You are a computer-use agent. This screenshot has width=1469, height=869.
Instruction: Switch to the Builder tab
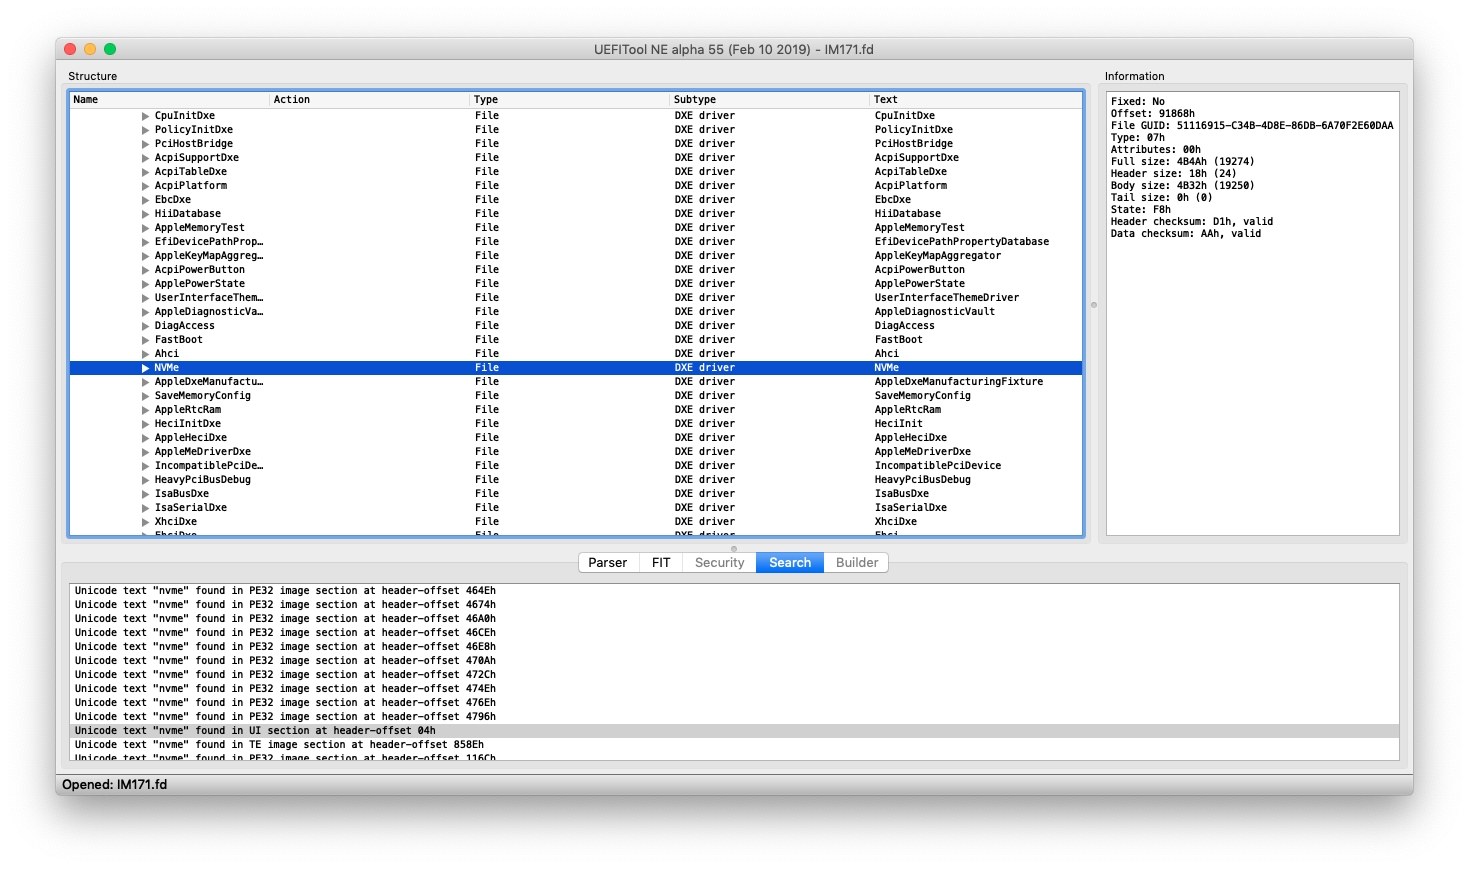tap(855, 562)
